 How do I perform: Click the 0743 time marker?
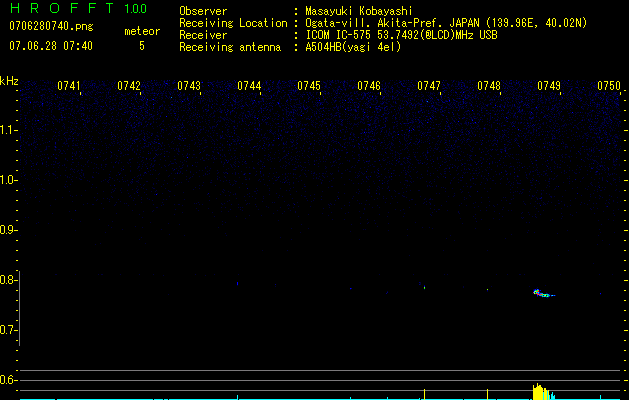coord(189,86)
